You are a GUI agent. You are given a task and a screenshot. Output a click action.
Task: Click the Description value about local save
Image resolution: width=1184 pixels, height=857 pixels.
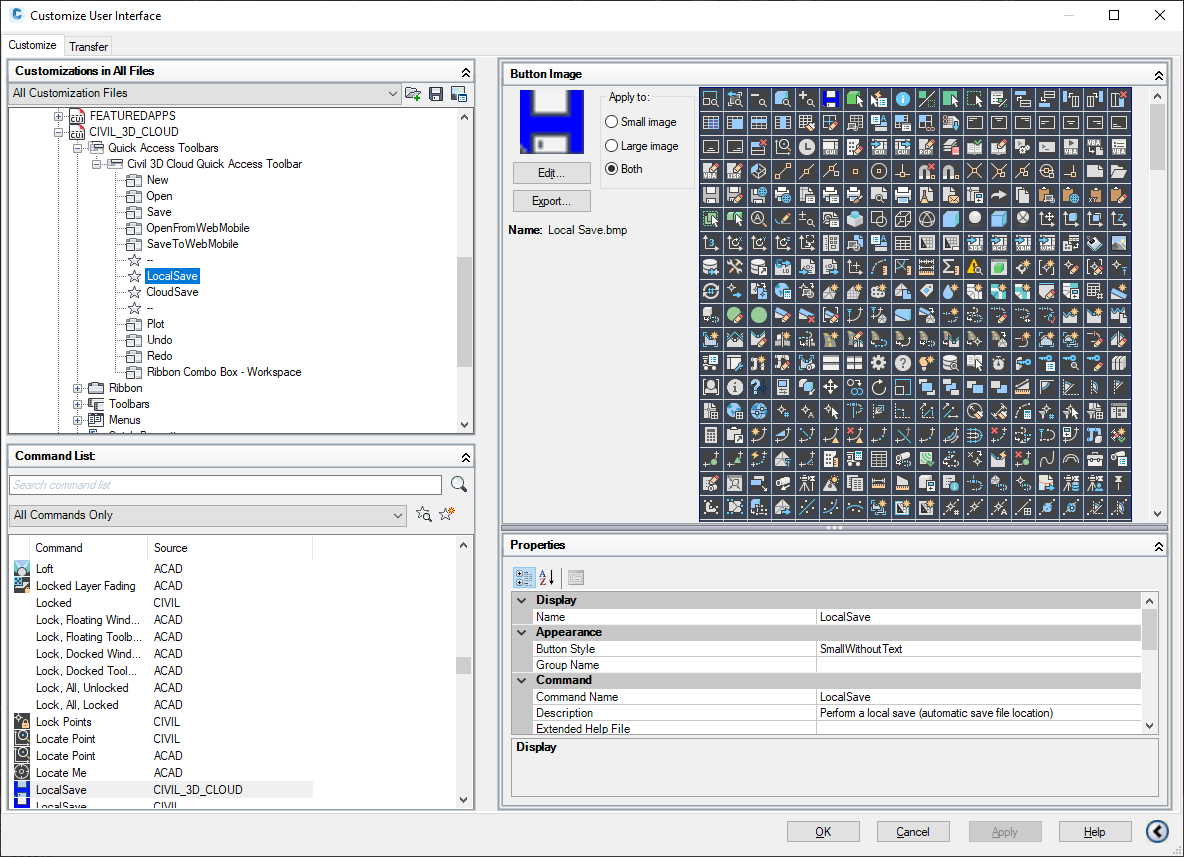[x=979, y=713]
